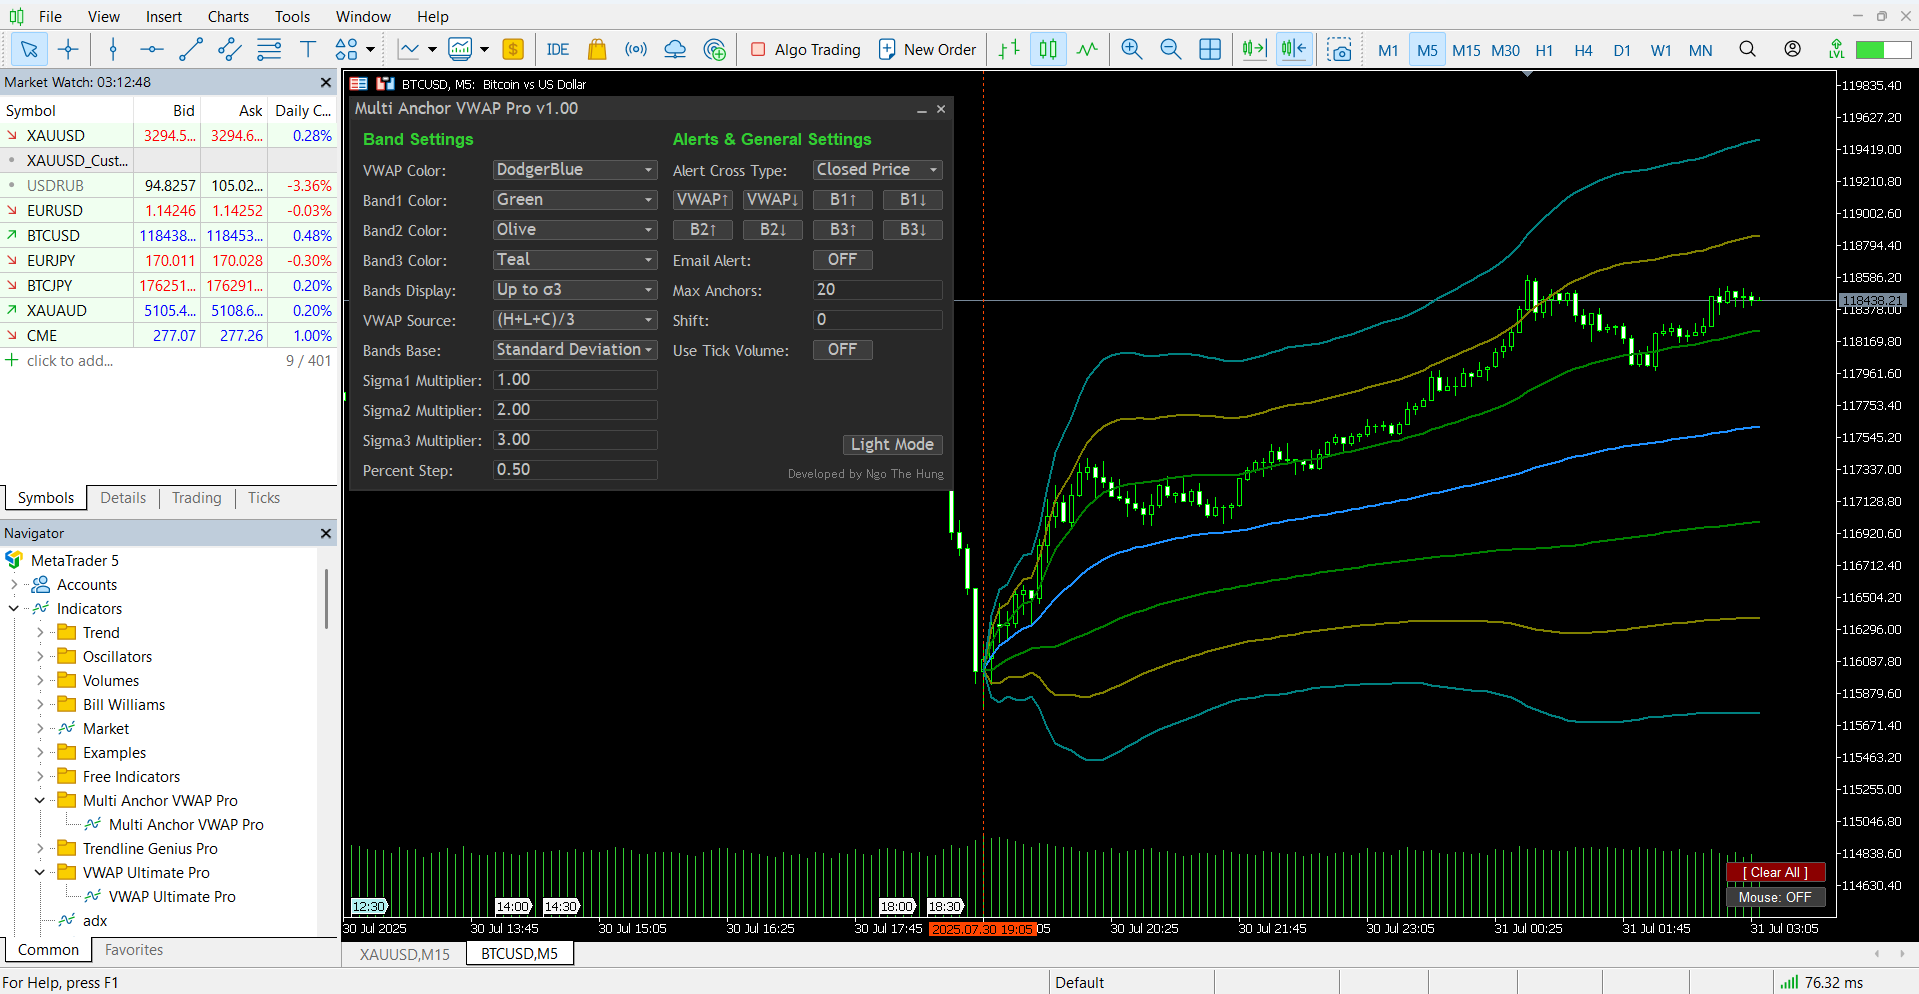
Task: Activate the crosshair tool
Action: click(x=68, y=49)
